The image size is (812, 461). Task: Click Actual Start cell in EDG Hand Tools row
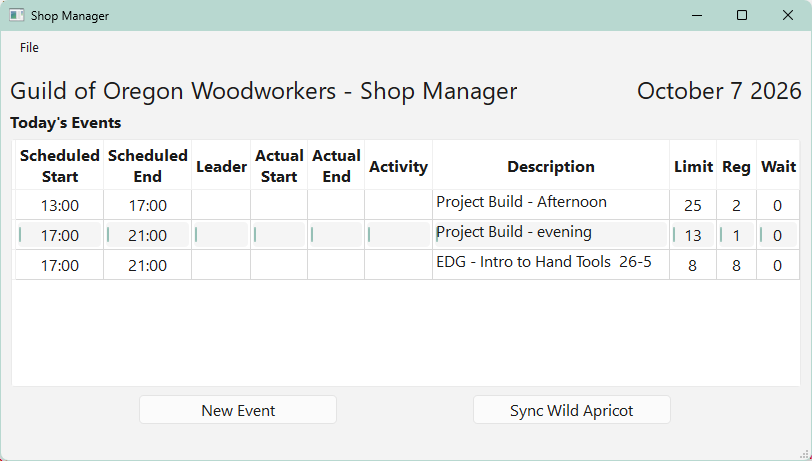coord(279,266)
